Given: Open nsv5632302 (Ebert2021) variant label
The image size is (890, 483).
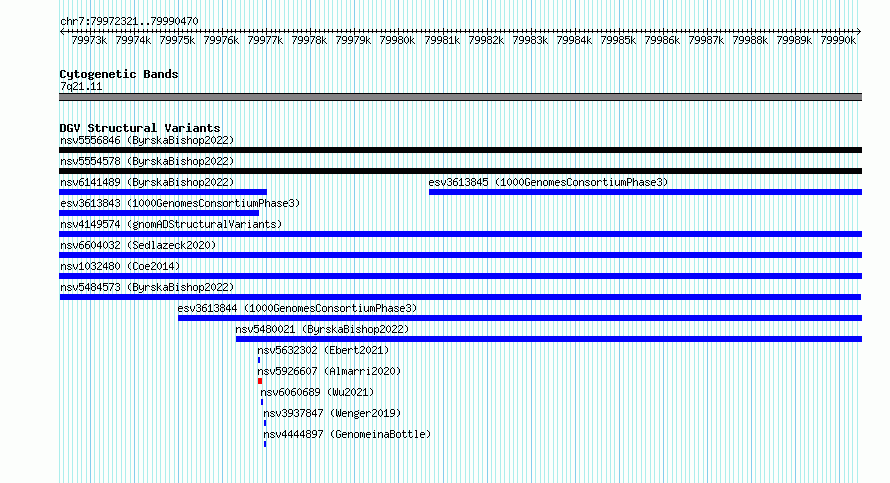Looking at the screenshot, I should 324,350.
